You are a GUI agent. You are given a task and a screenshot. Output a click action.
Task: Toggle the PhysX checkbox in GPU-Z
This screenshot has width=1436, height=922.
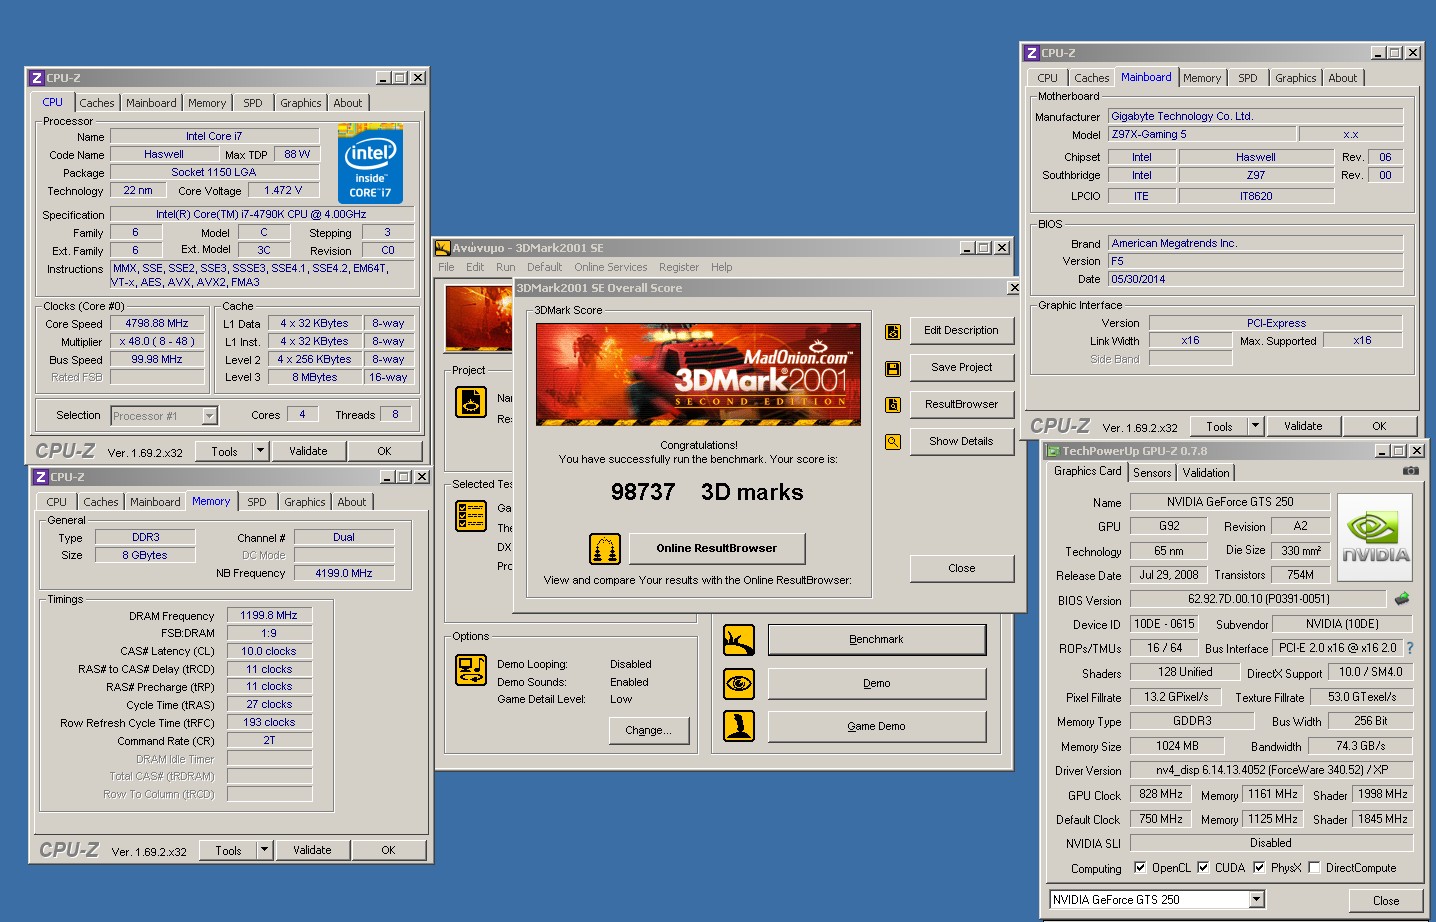[1259, 868]
